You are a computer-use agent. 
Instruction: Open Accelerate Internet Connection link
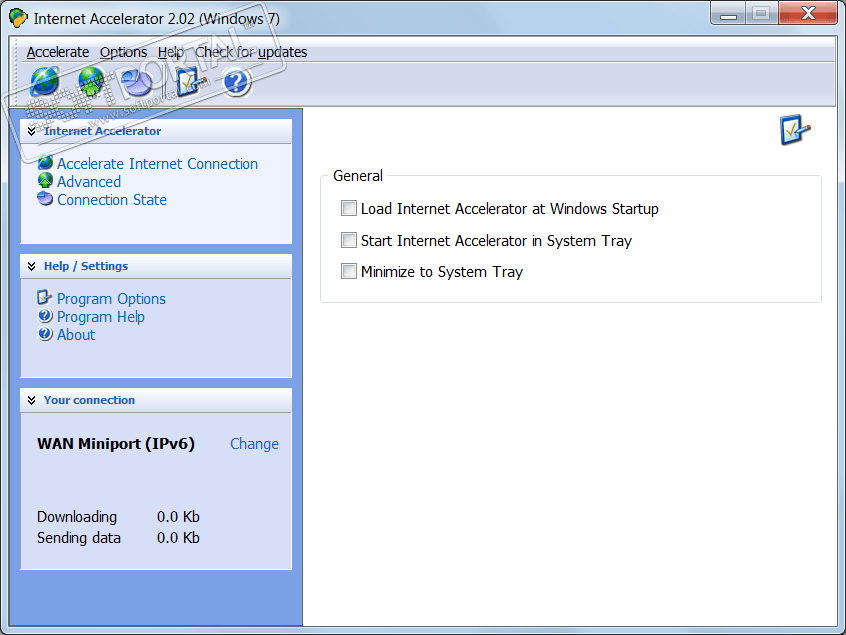point(158,163)
